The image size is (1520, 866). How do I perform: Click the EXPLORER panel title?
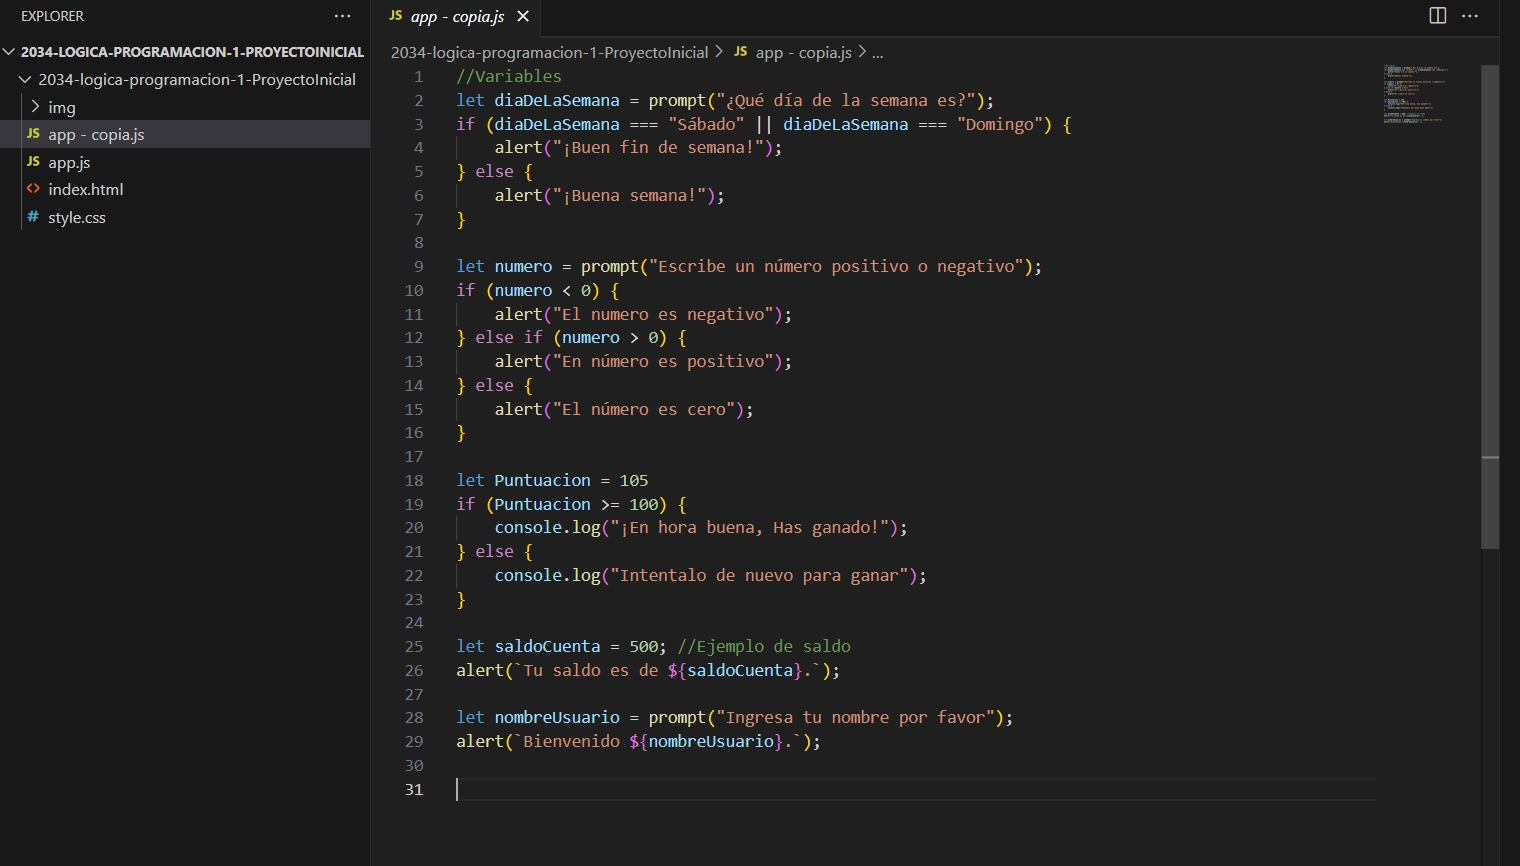(53, 16)
